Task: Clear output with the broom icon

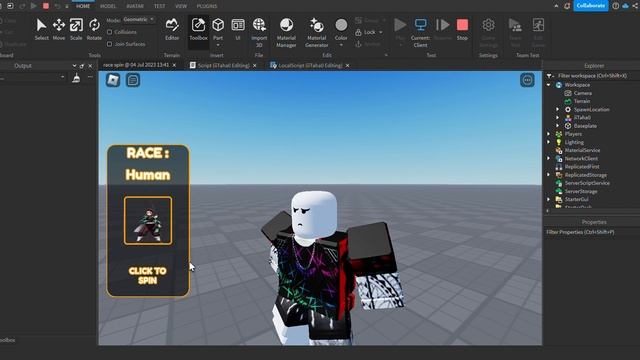Action: [x=76, y=78]
